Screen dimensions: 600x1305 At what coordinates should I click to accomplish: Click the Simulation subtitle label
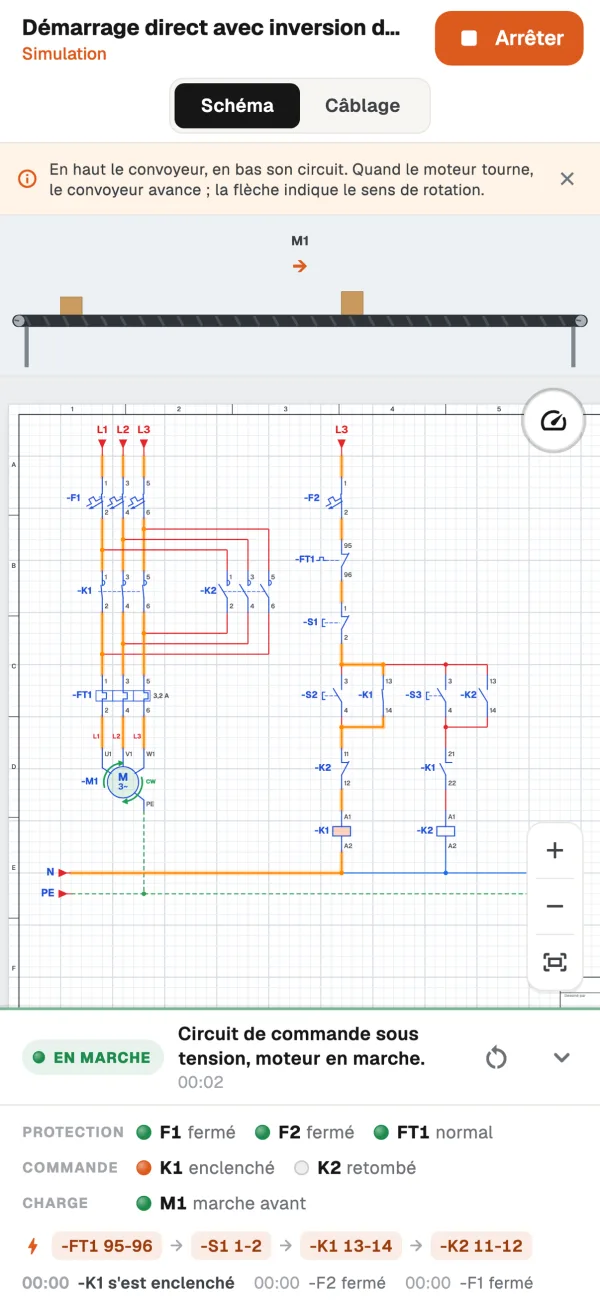coord(64,54)
